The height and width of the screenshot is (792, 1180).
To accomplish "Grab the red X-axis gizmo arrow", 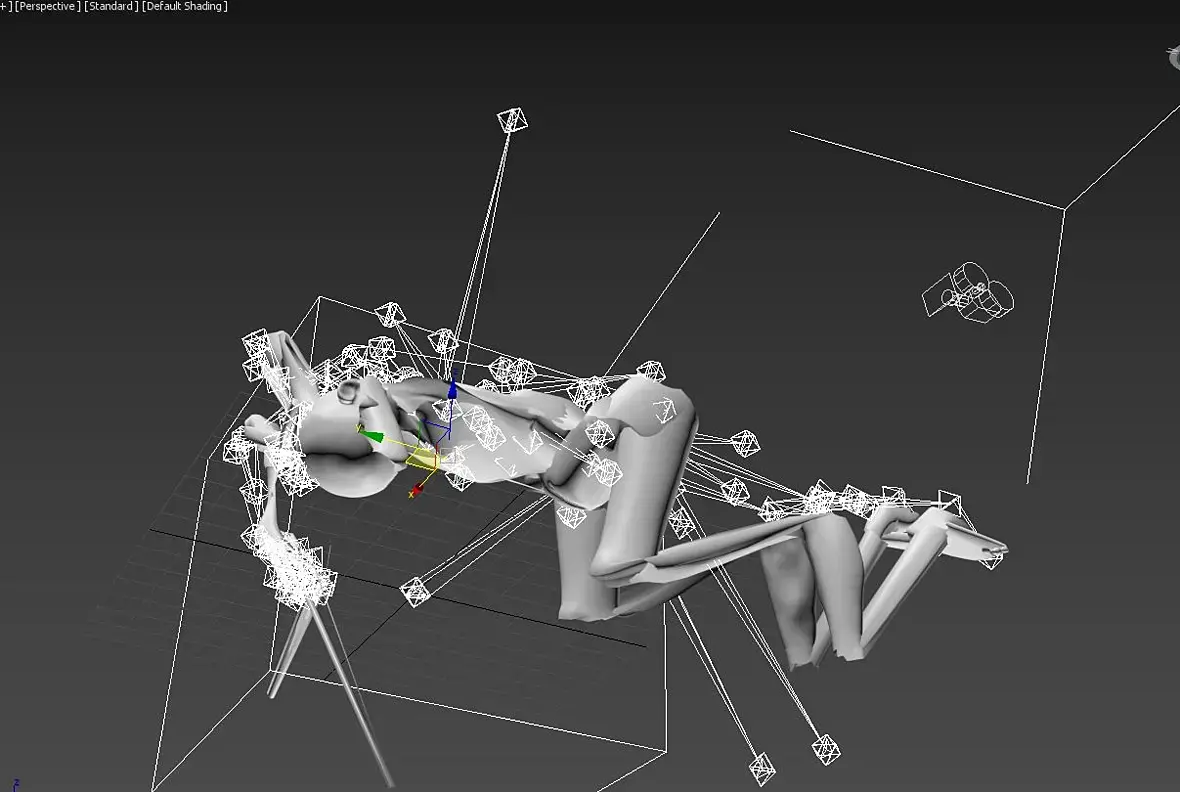I will click(x=416, y=490).
